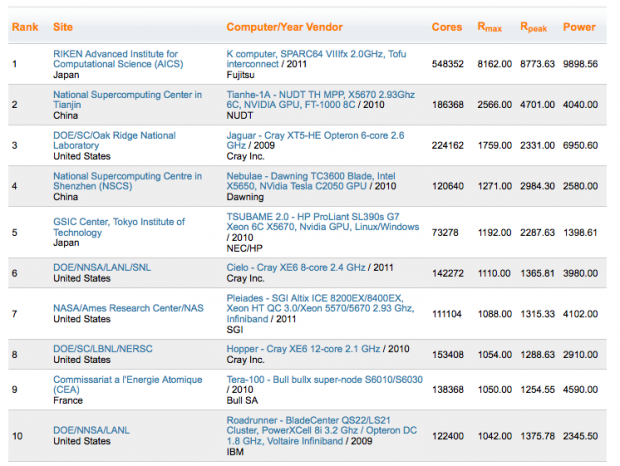The image size is (620, 466).
Task: Select the cores value 111104
Action: pyautogui.click(x=447, y=314)
